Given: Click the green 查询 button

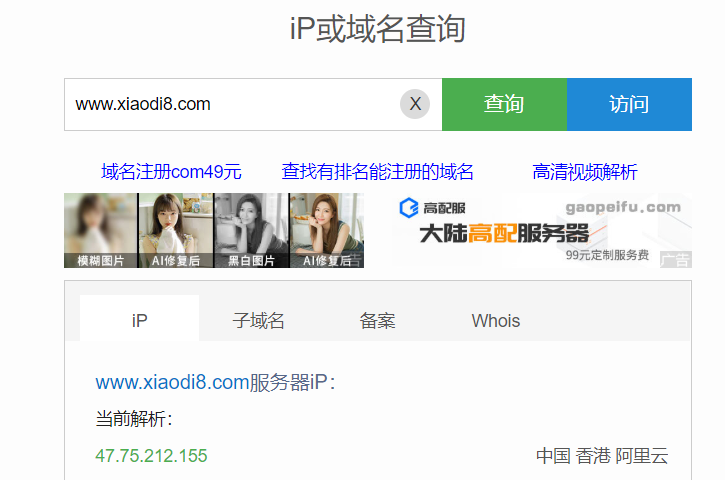Looking at the screenshot, I should (x=504, y=105).
